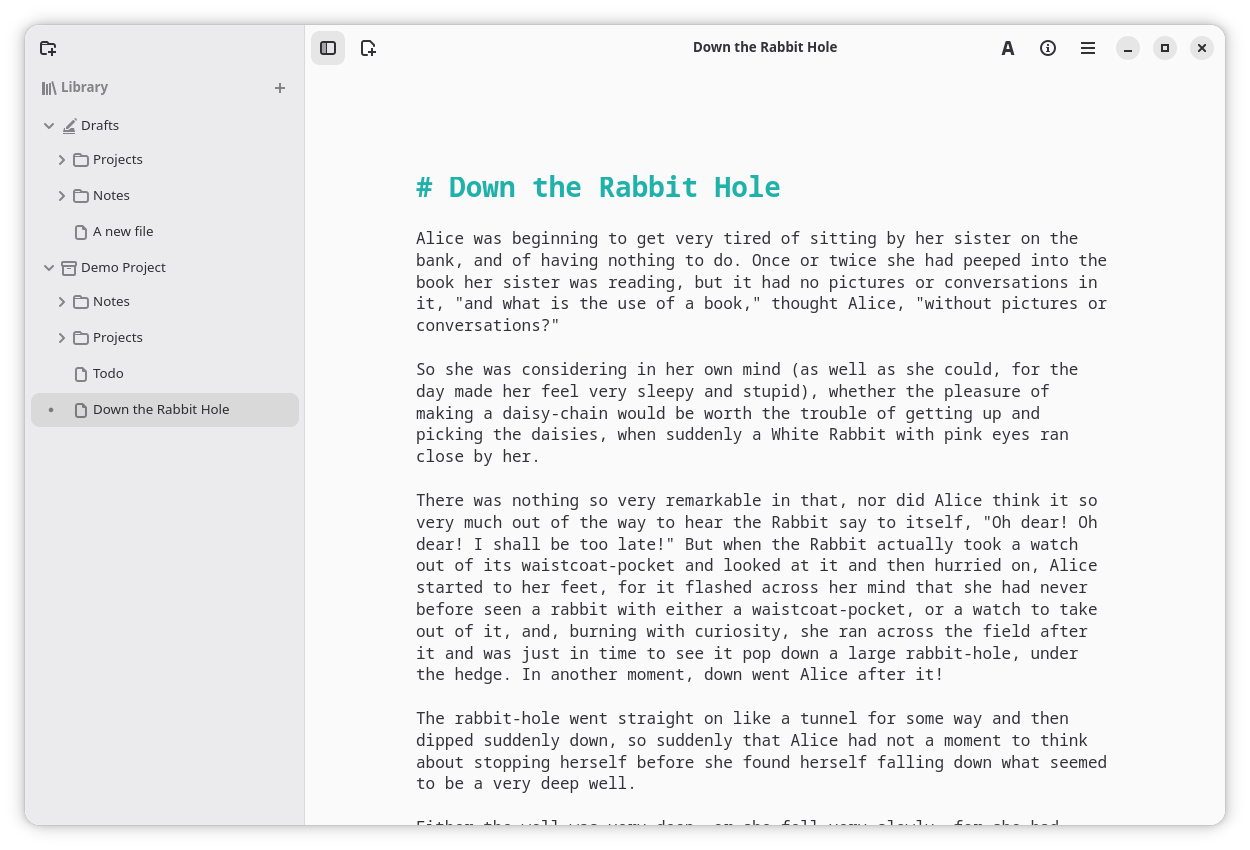Image resolution: width=1250 pixels, height=850 pixels.
Task: Select the Projects folder in Demo Project
Action: 118,337
